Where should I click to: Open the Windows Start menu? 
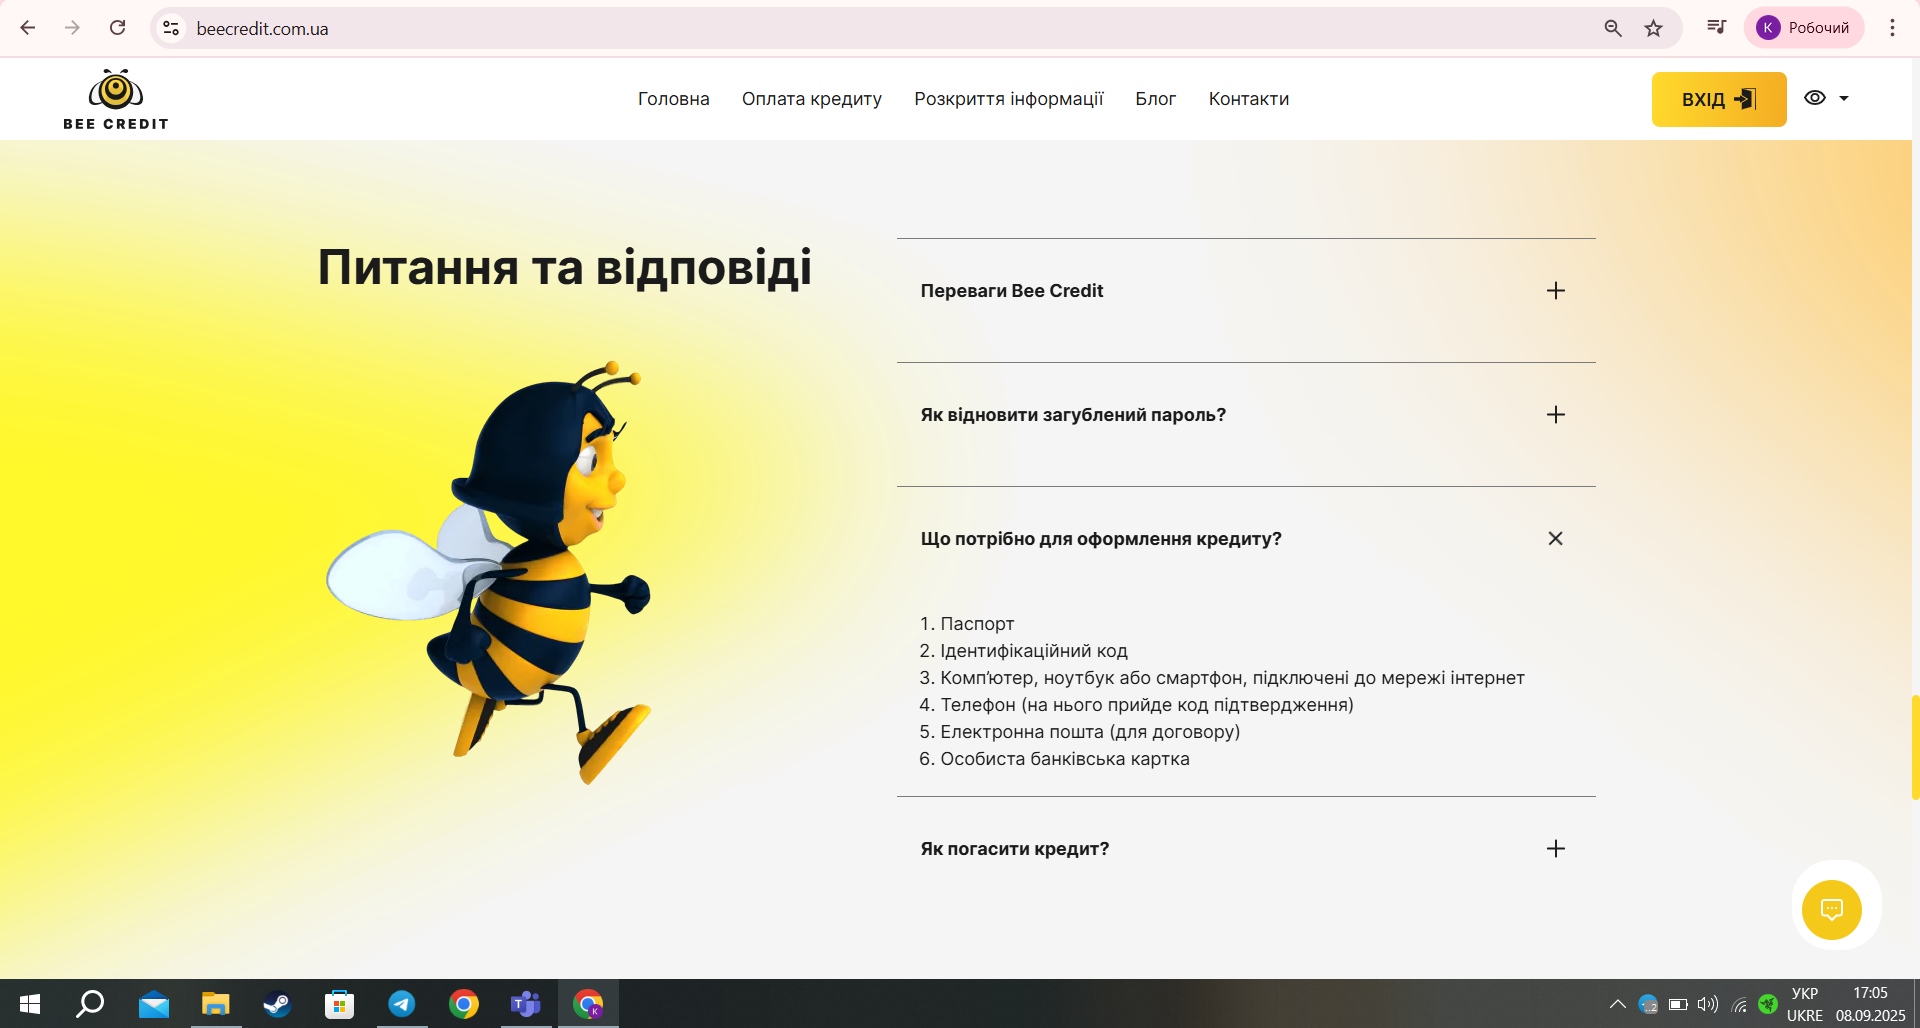coord(30,1004)
